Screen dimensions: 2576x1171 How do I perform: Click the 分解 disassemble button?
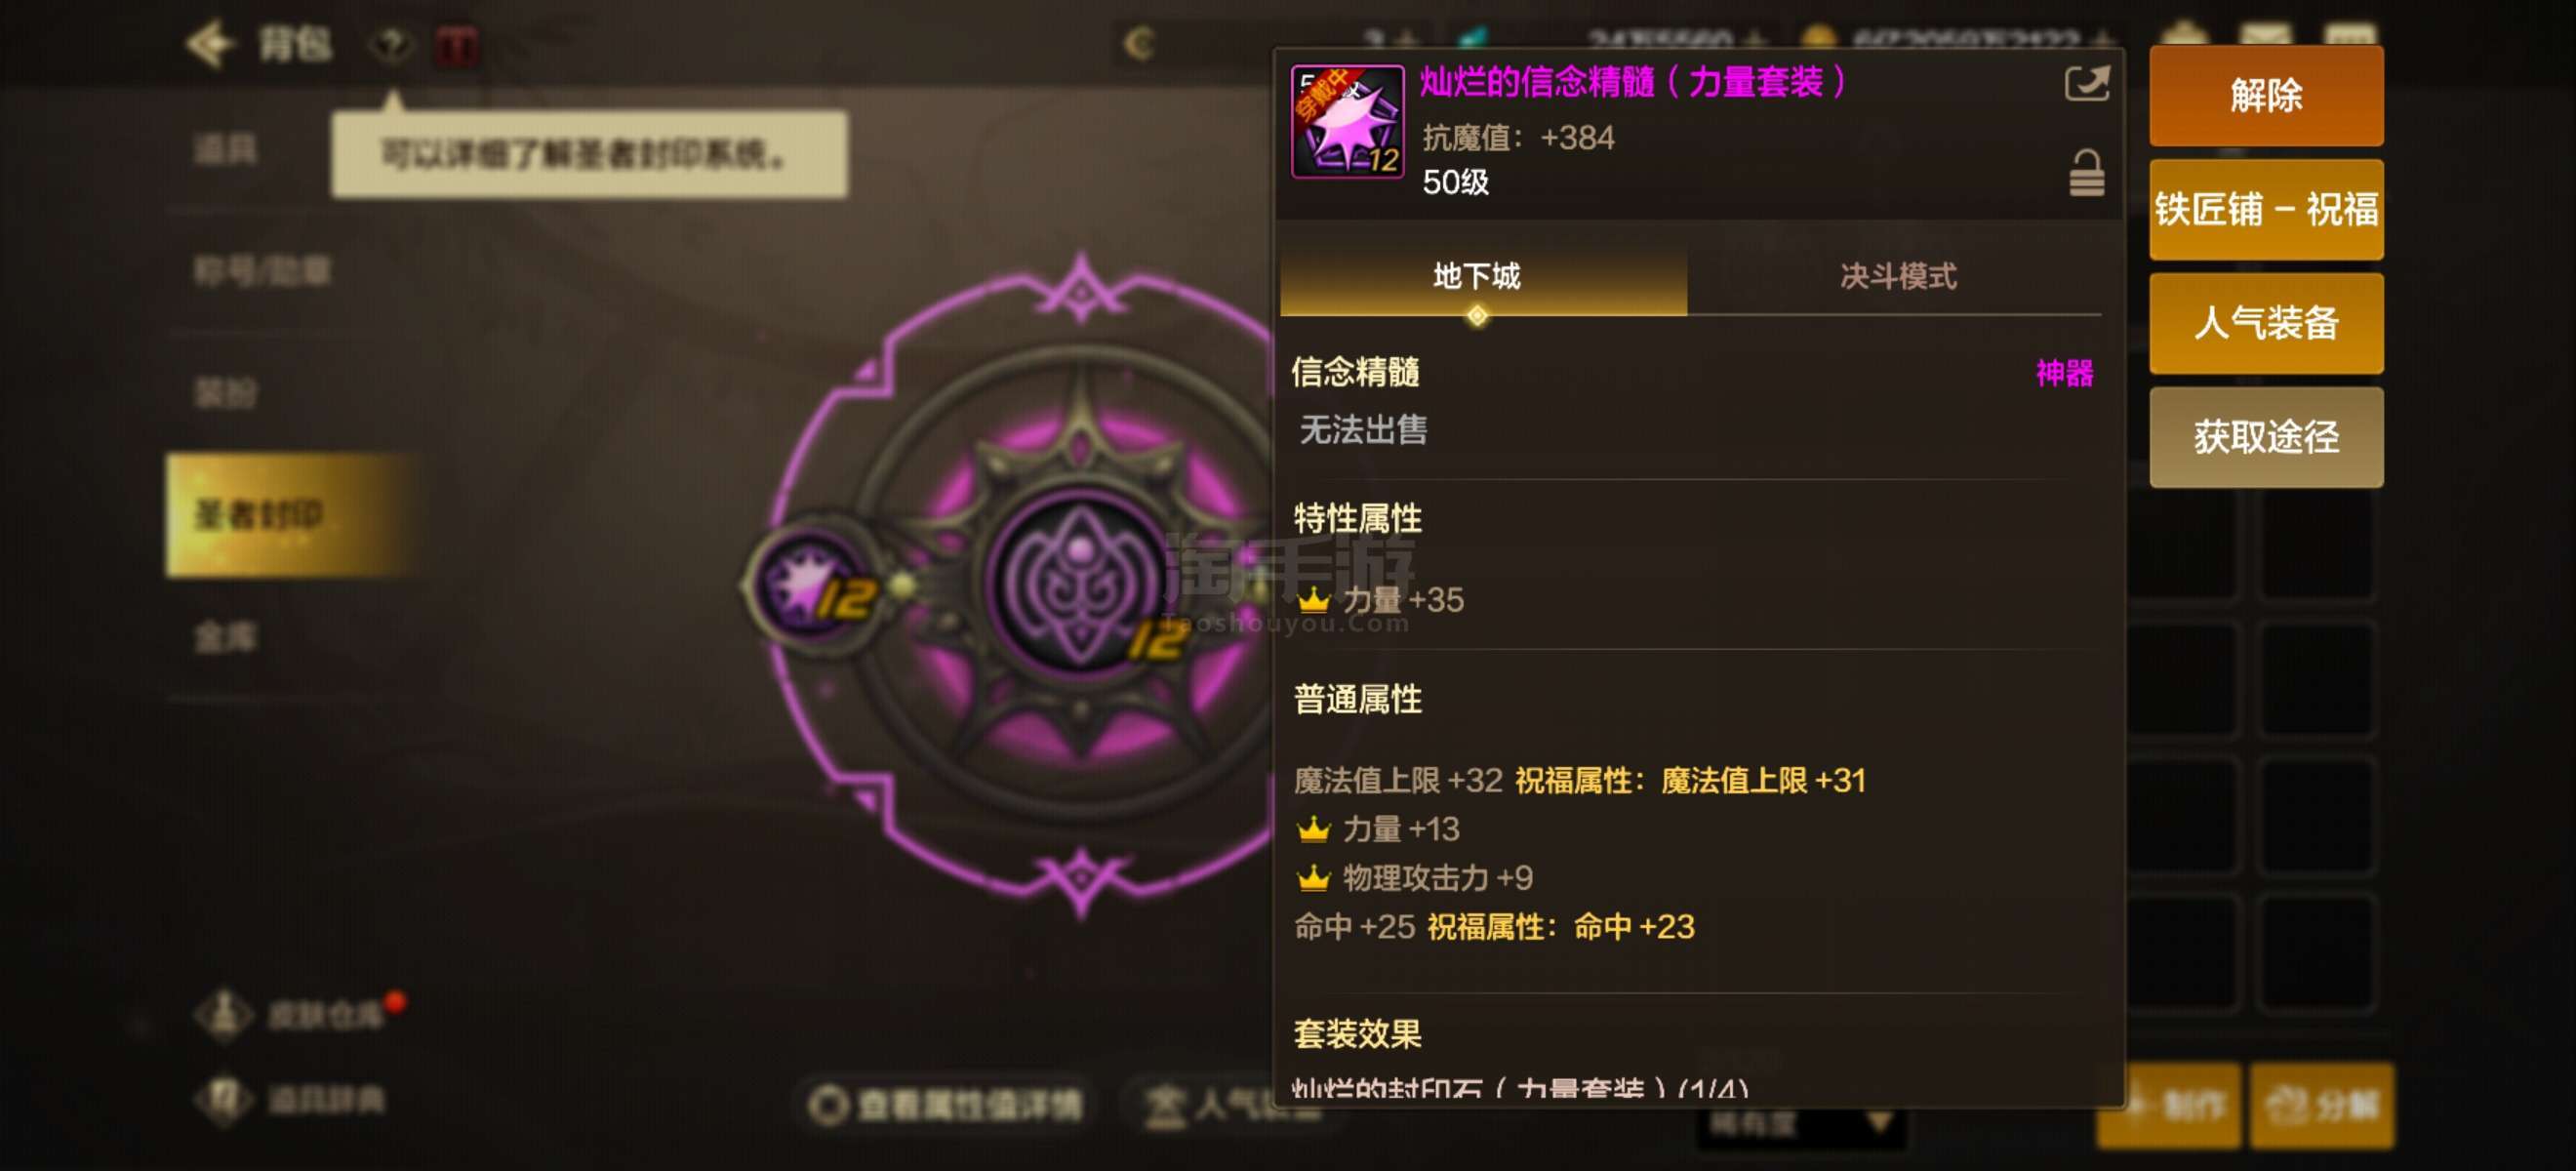pos(2321,1105)
